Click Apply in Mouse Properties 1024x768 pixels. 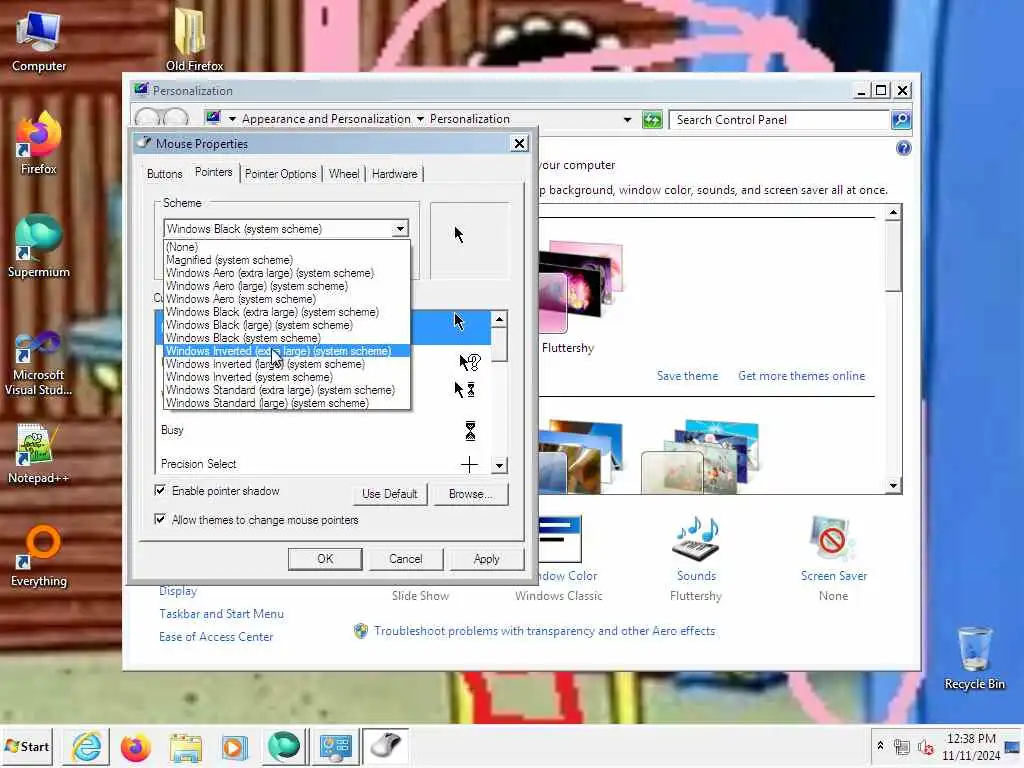click(x=487, y=559)
